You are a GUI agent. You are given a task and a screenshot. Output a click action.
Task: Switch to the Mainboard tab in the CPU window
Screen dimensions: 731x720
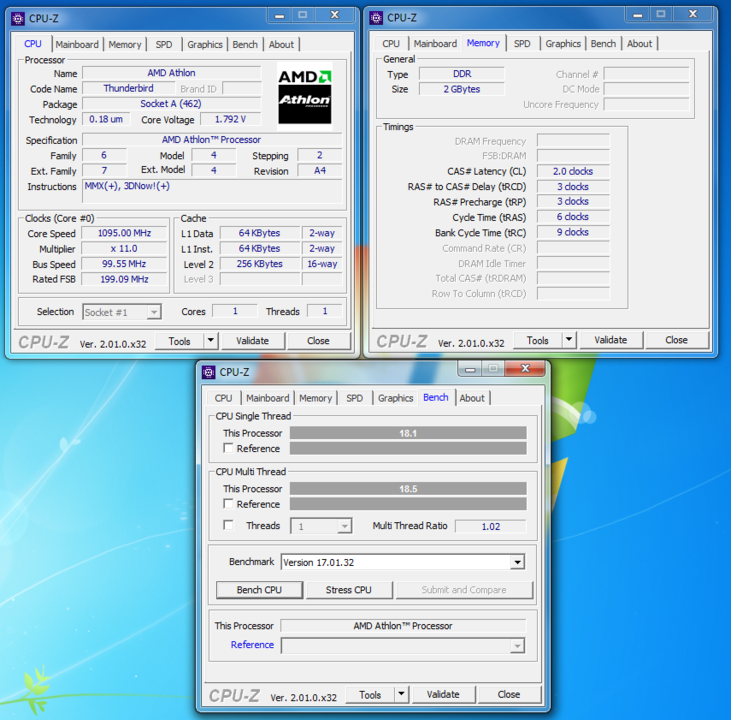pyautogui.click(x=77, y=44)
